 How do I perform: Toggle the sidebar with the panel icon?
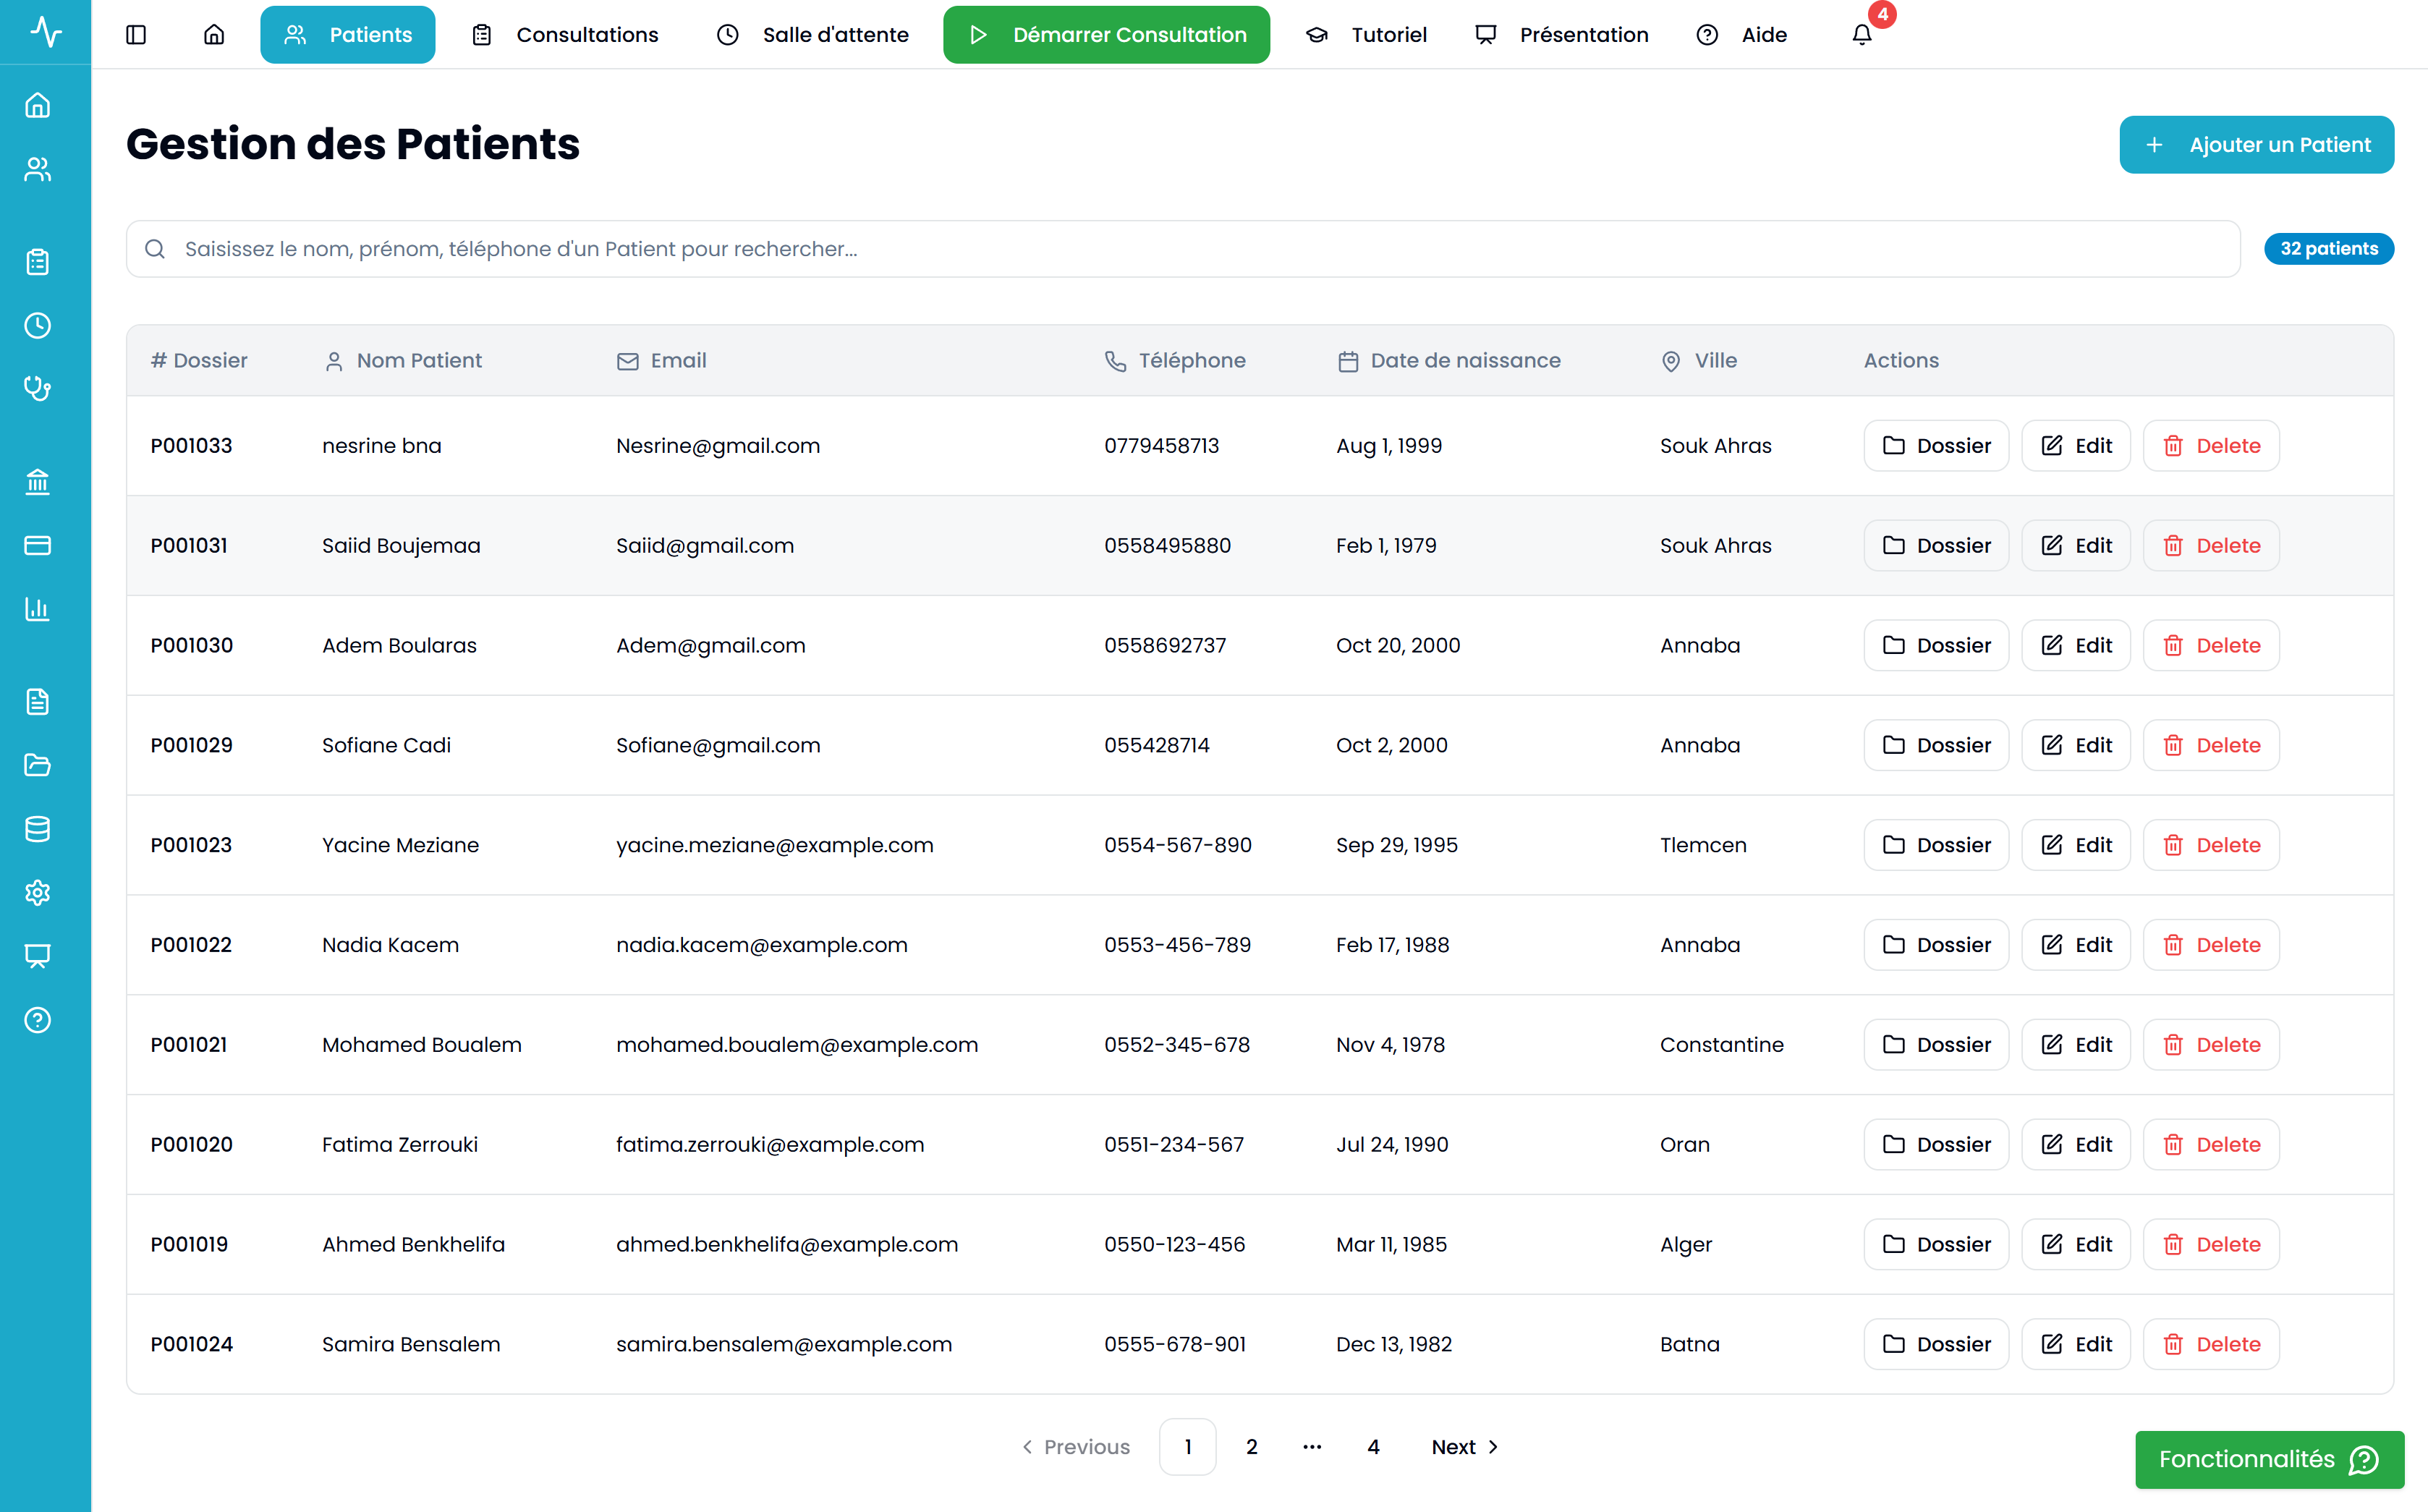click(136, 33)
